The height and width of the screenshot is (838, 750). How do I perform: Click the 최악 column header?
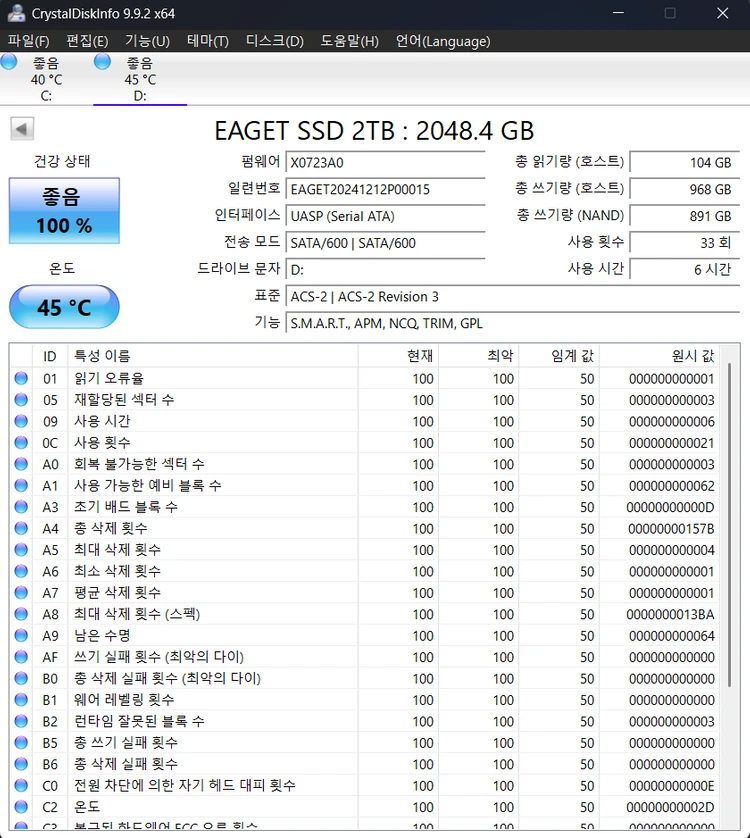(x=479, y=355)
